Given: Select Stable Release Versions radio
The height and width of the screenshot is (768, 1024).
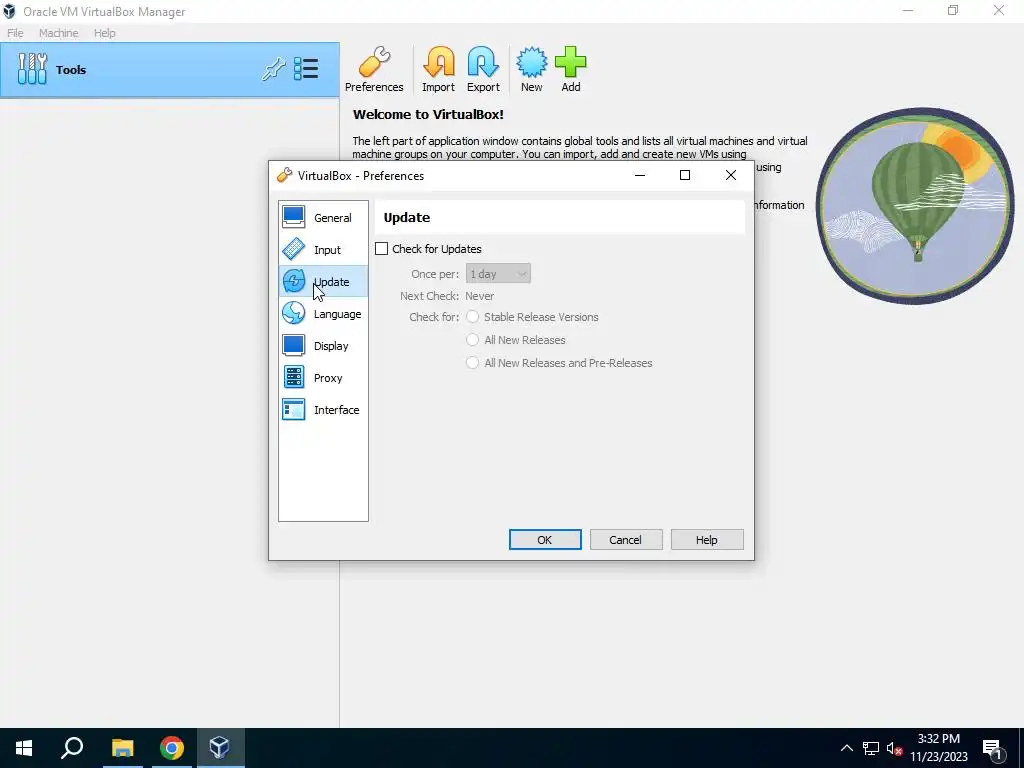Looking at the screenshot, I should coord(472,317).
